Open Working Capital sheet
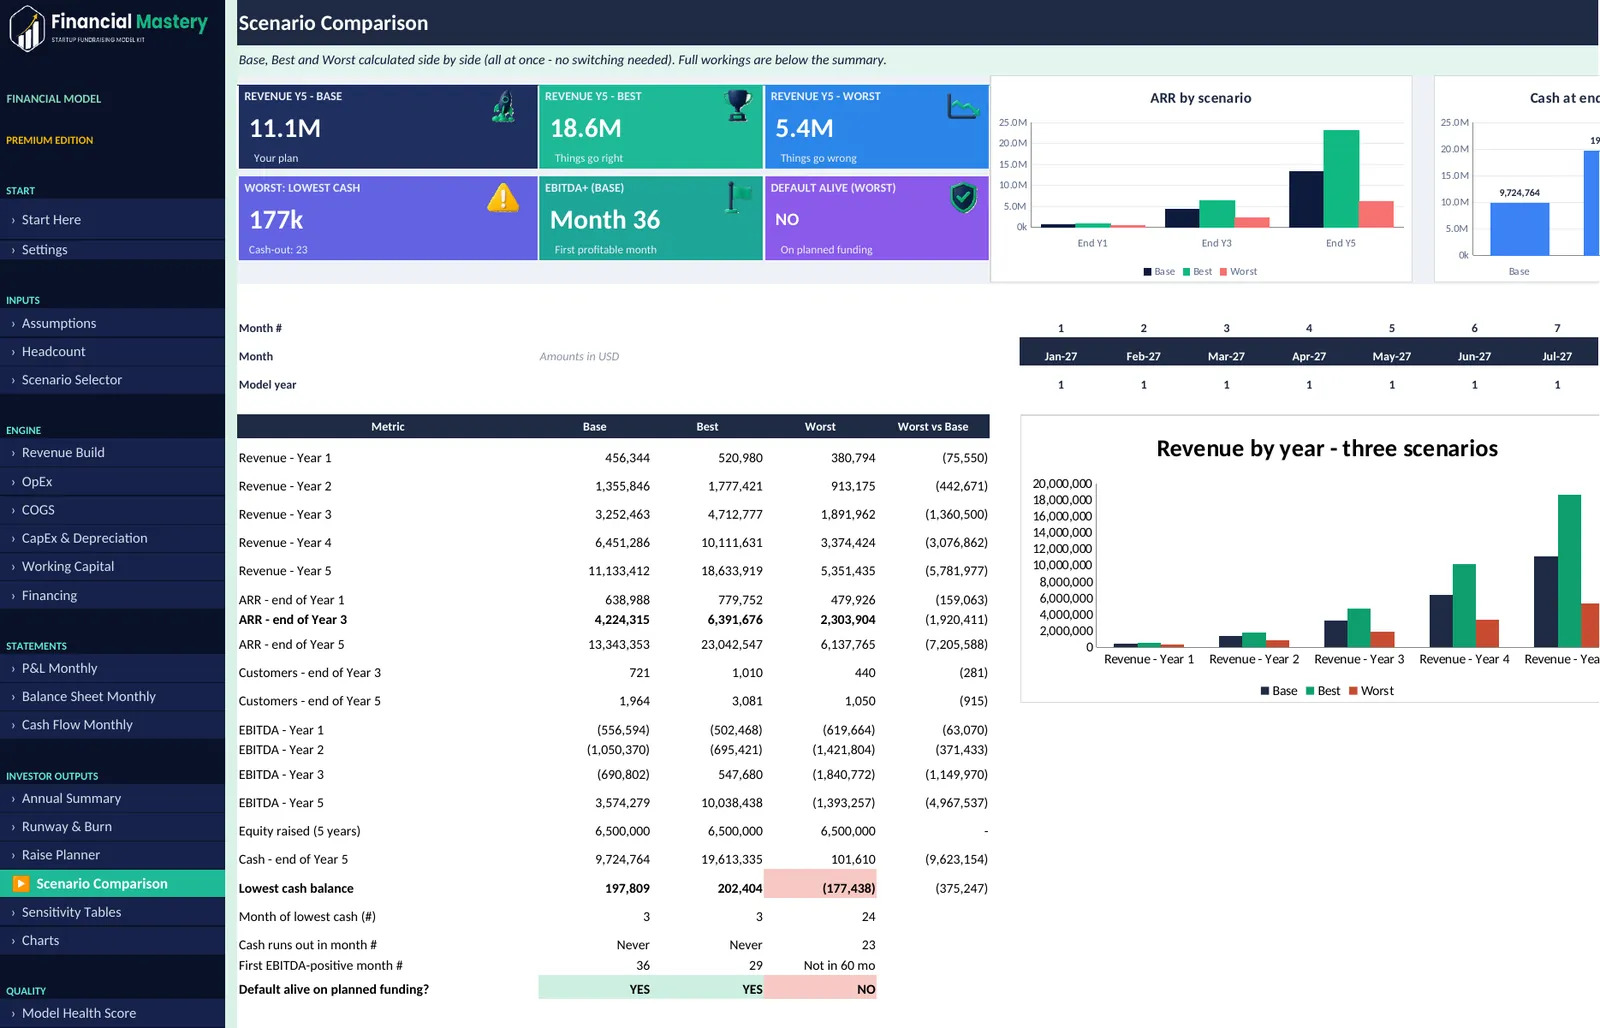 tap(112, 566)
